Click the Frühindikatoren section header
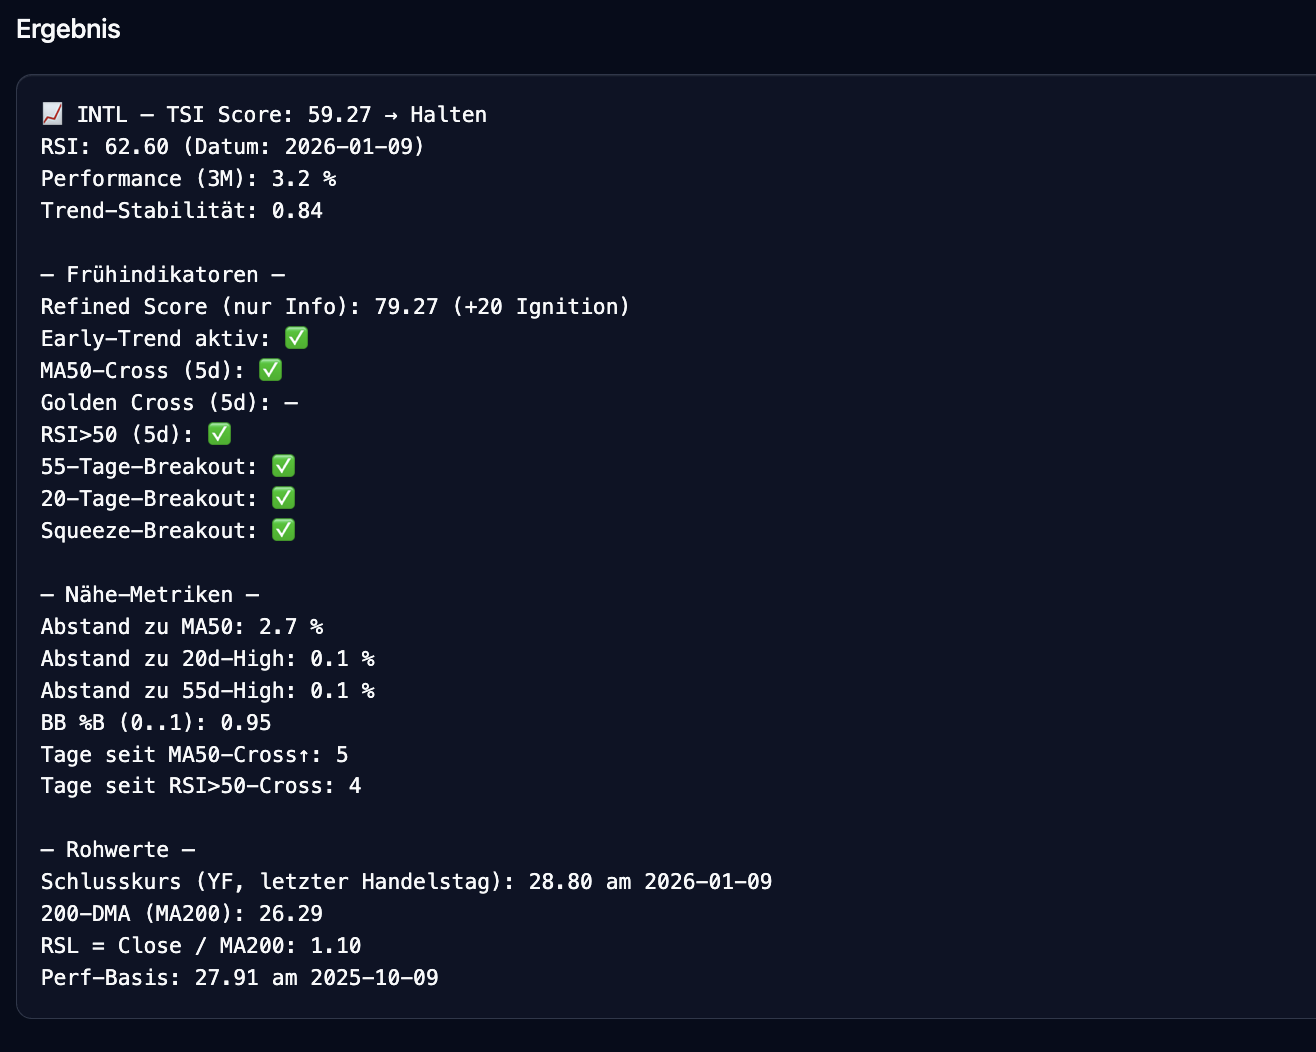This screenshot has height=1052, width=1316. 162,274
